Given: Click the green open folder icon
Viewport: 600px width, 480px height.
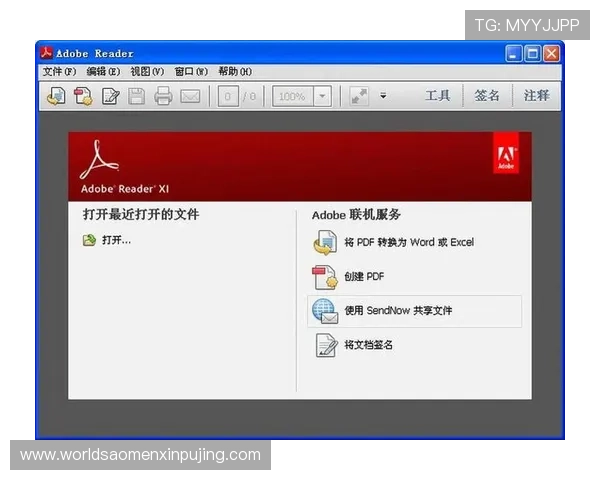Looking at the screenshot, I should coord(89,240).
